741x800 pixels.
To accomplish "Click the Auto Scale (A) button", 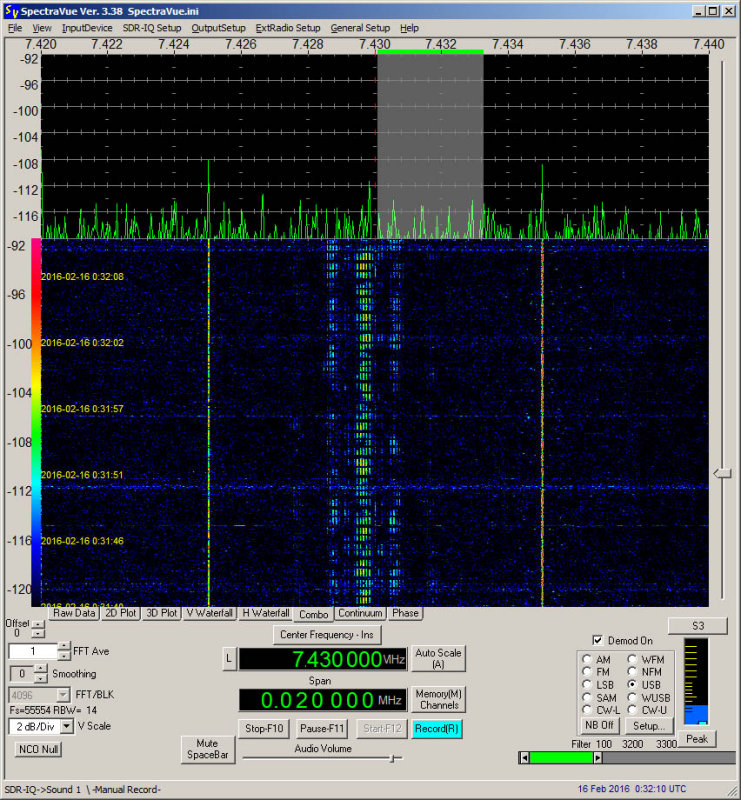I will [x=438, y=659].
